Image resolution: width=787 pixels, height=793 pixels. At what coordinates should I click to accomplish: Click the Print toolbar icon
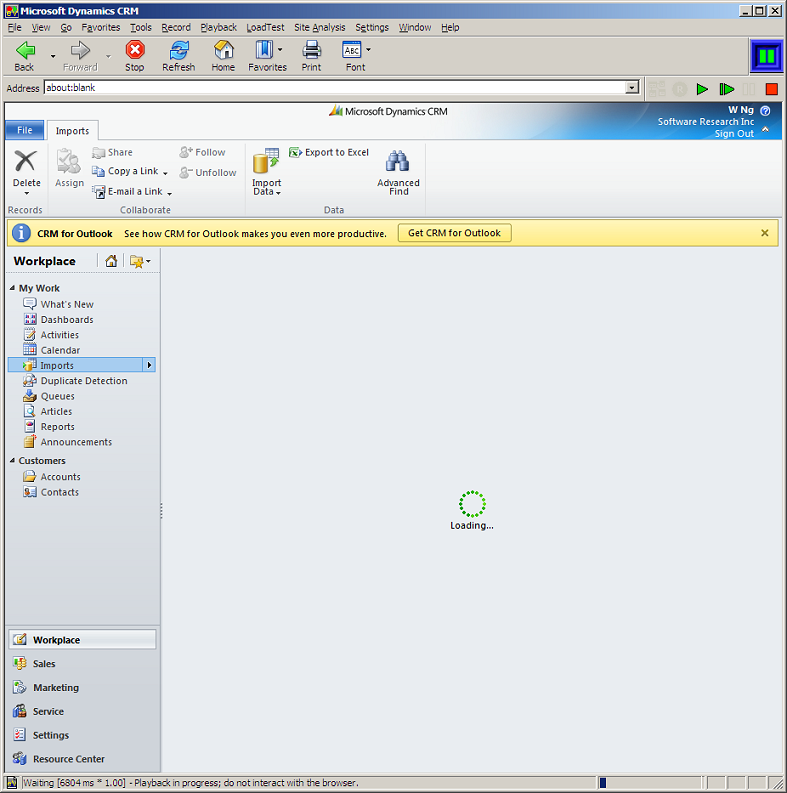click(312, 50)
